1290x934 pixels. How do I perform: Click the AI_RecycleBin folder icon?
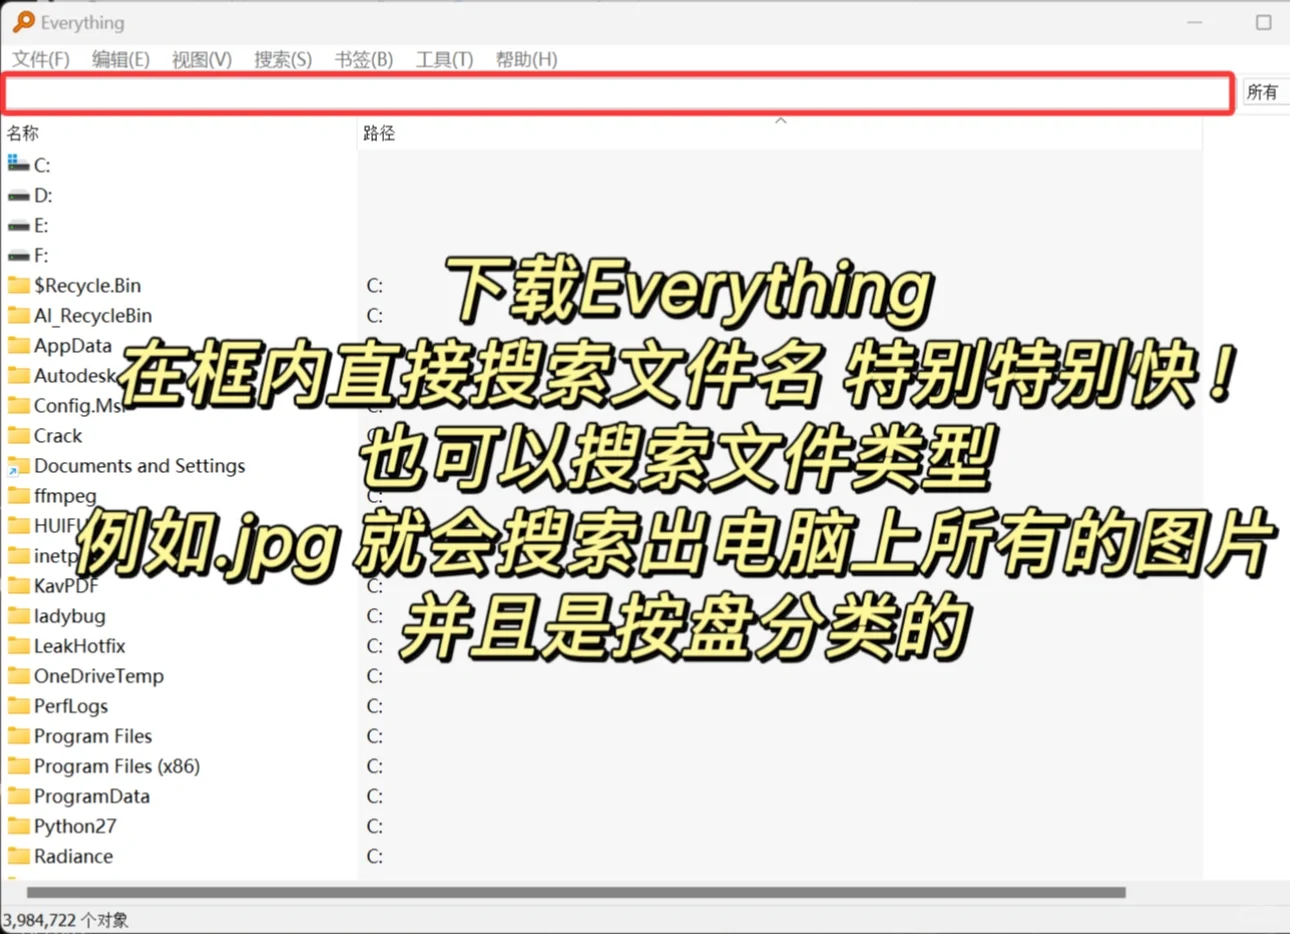pos(18,315)
